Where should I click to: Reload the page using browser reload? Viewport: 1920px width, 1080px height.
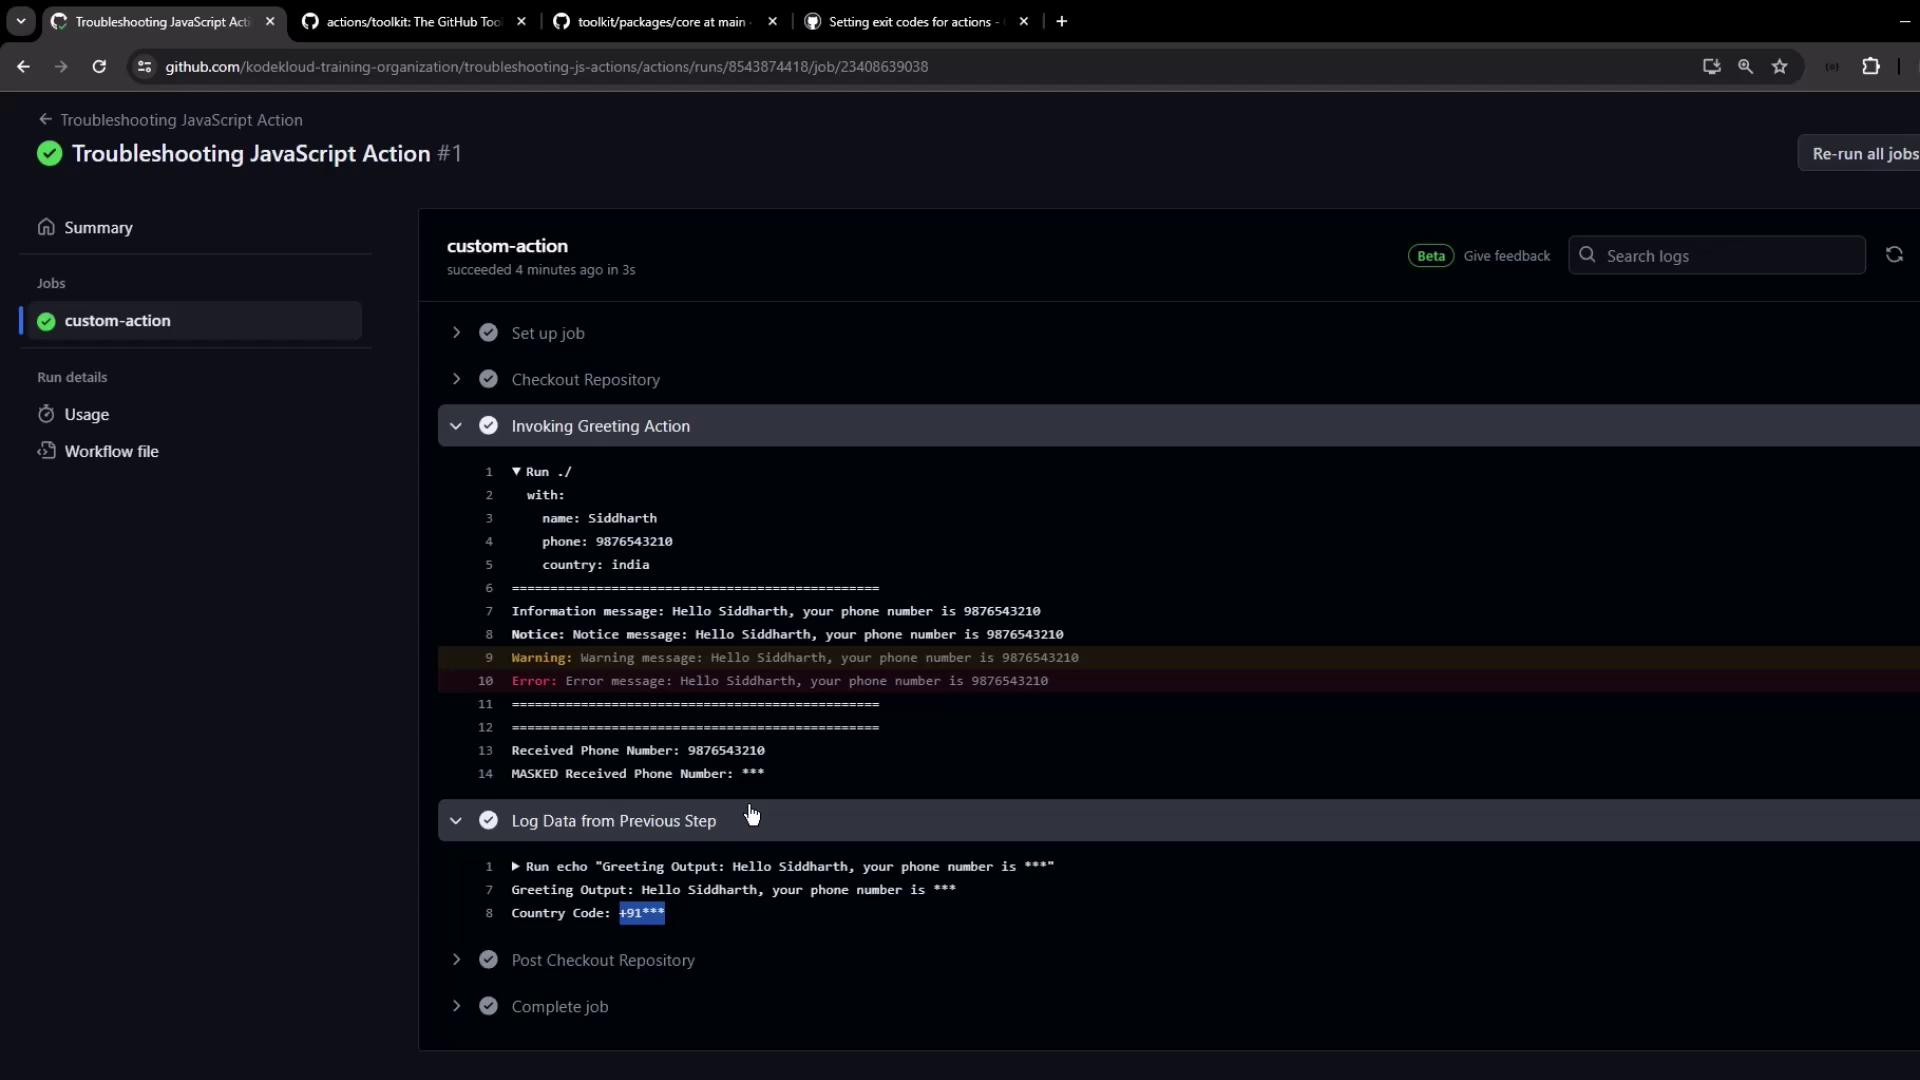pos(99,66)
